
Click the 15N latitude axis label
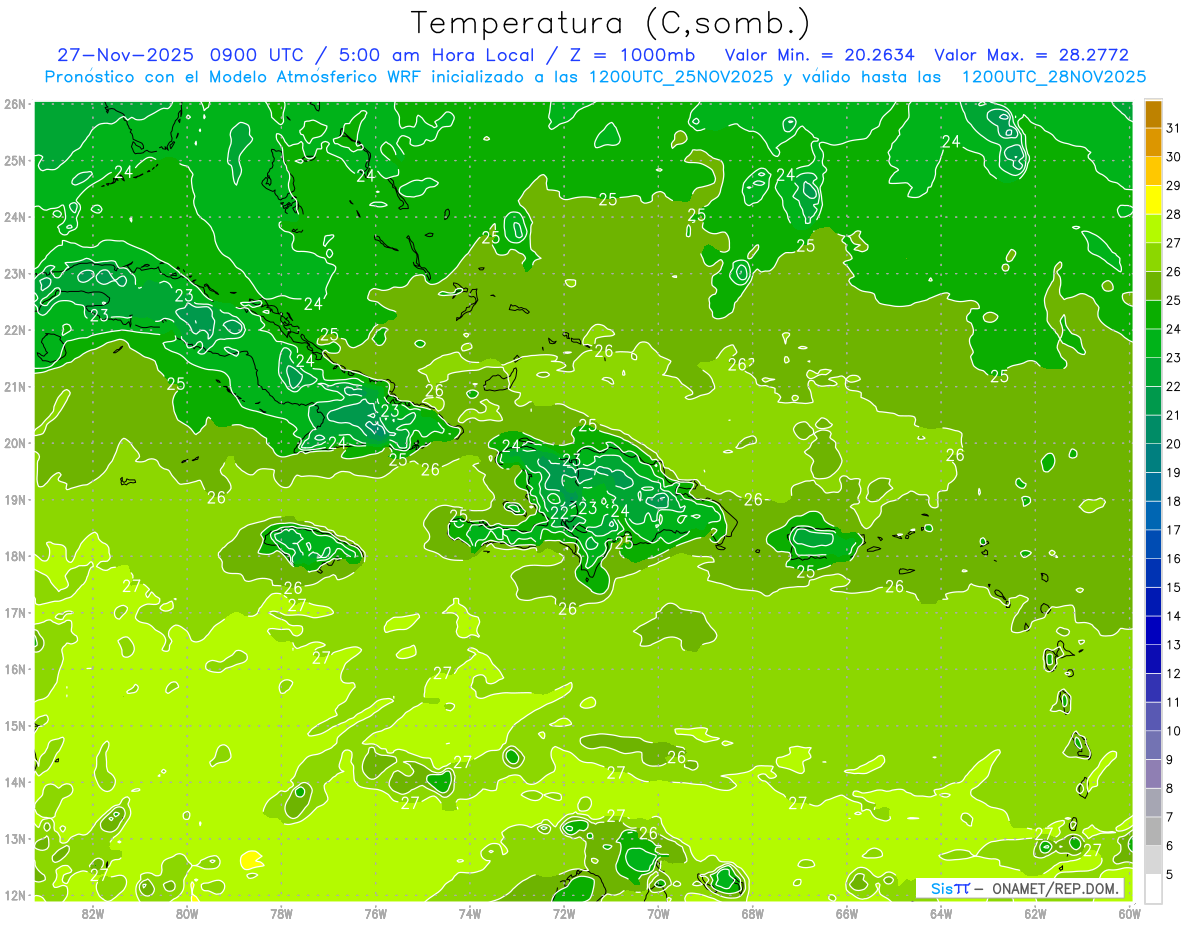point(15,725)
